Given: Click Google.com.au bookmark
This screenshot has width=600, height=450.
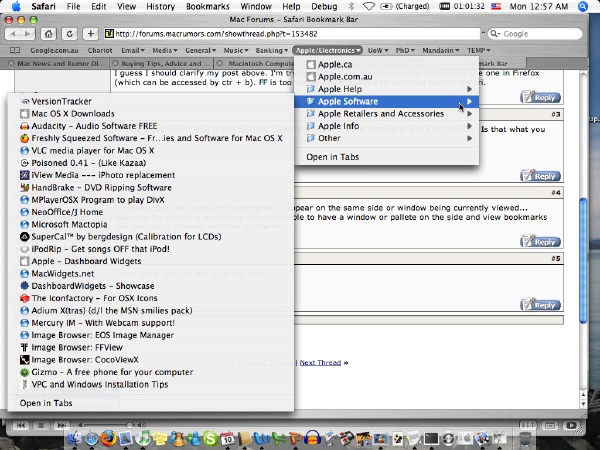Looking at the screenshot, I should point(54,51).
